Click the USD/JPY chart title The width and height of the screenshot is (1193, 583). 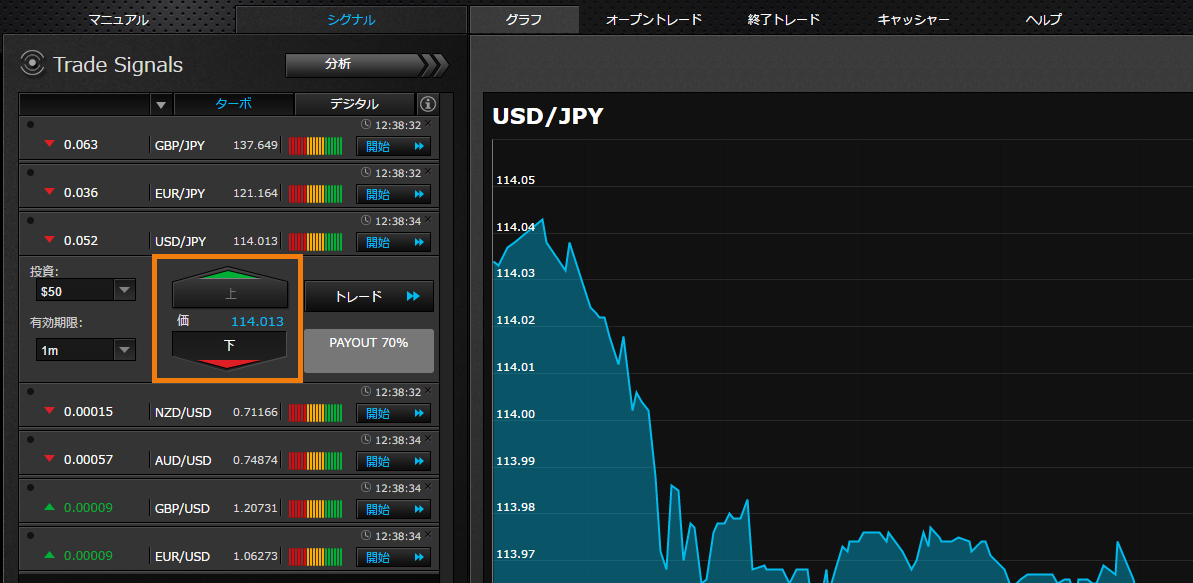(x=548, y=116)
